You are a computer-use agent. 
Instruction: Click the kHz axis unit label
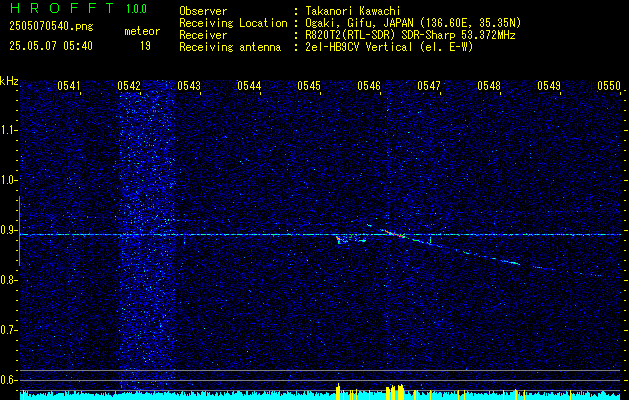tap(9, 81)
